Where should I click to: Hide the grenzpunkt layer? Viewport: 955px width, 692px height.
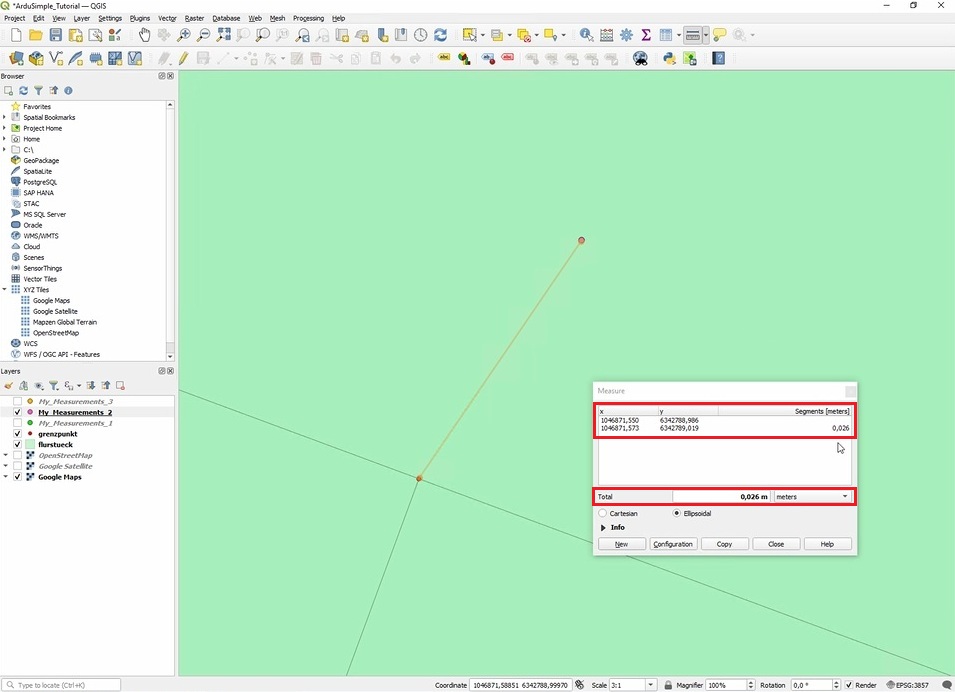point(17,434)
